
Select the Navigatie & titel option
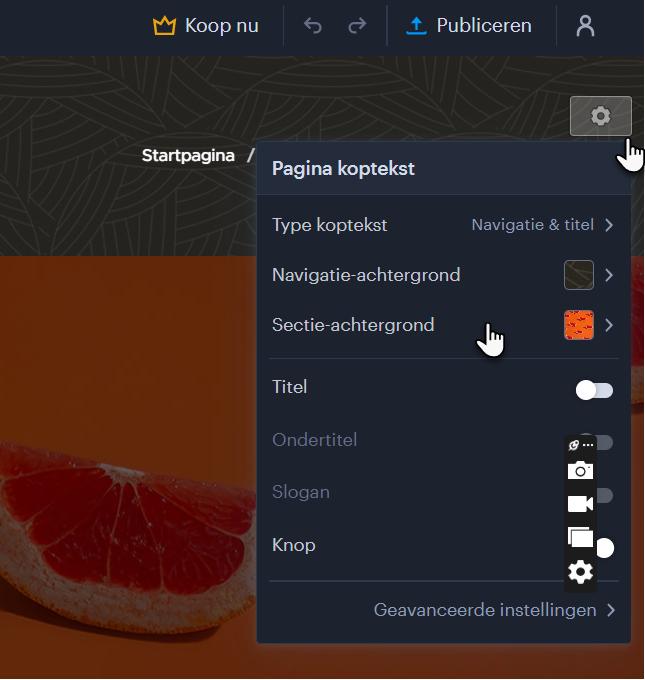(532, 225)
